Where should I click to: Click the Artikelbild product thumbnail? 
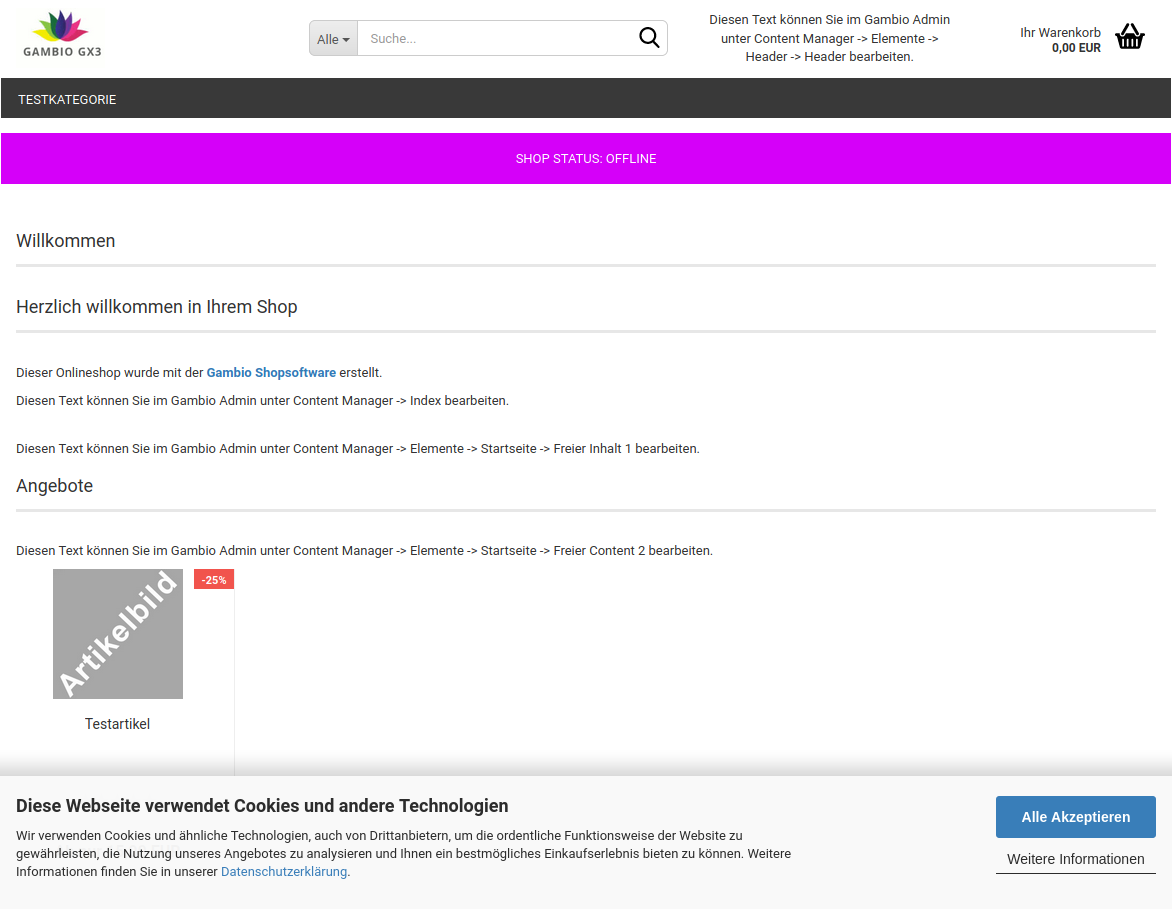pos(118,634)
